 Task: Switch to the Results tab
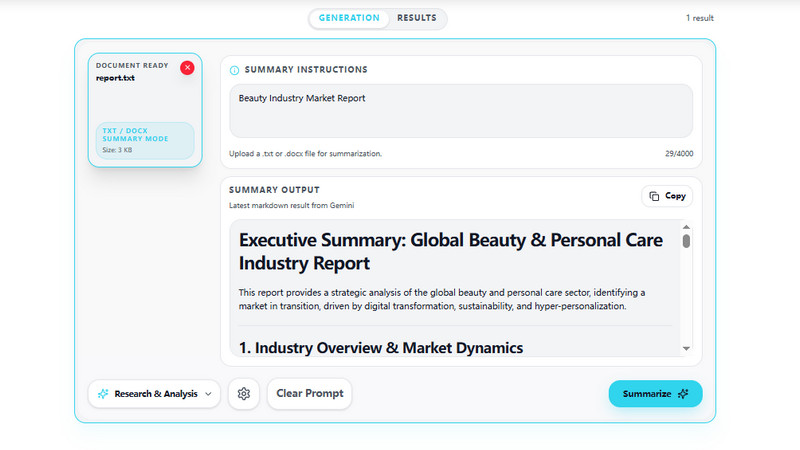[417, 18]
